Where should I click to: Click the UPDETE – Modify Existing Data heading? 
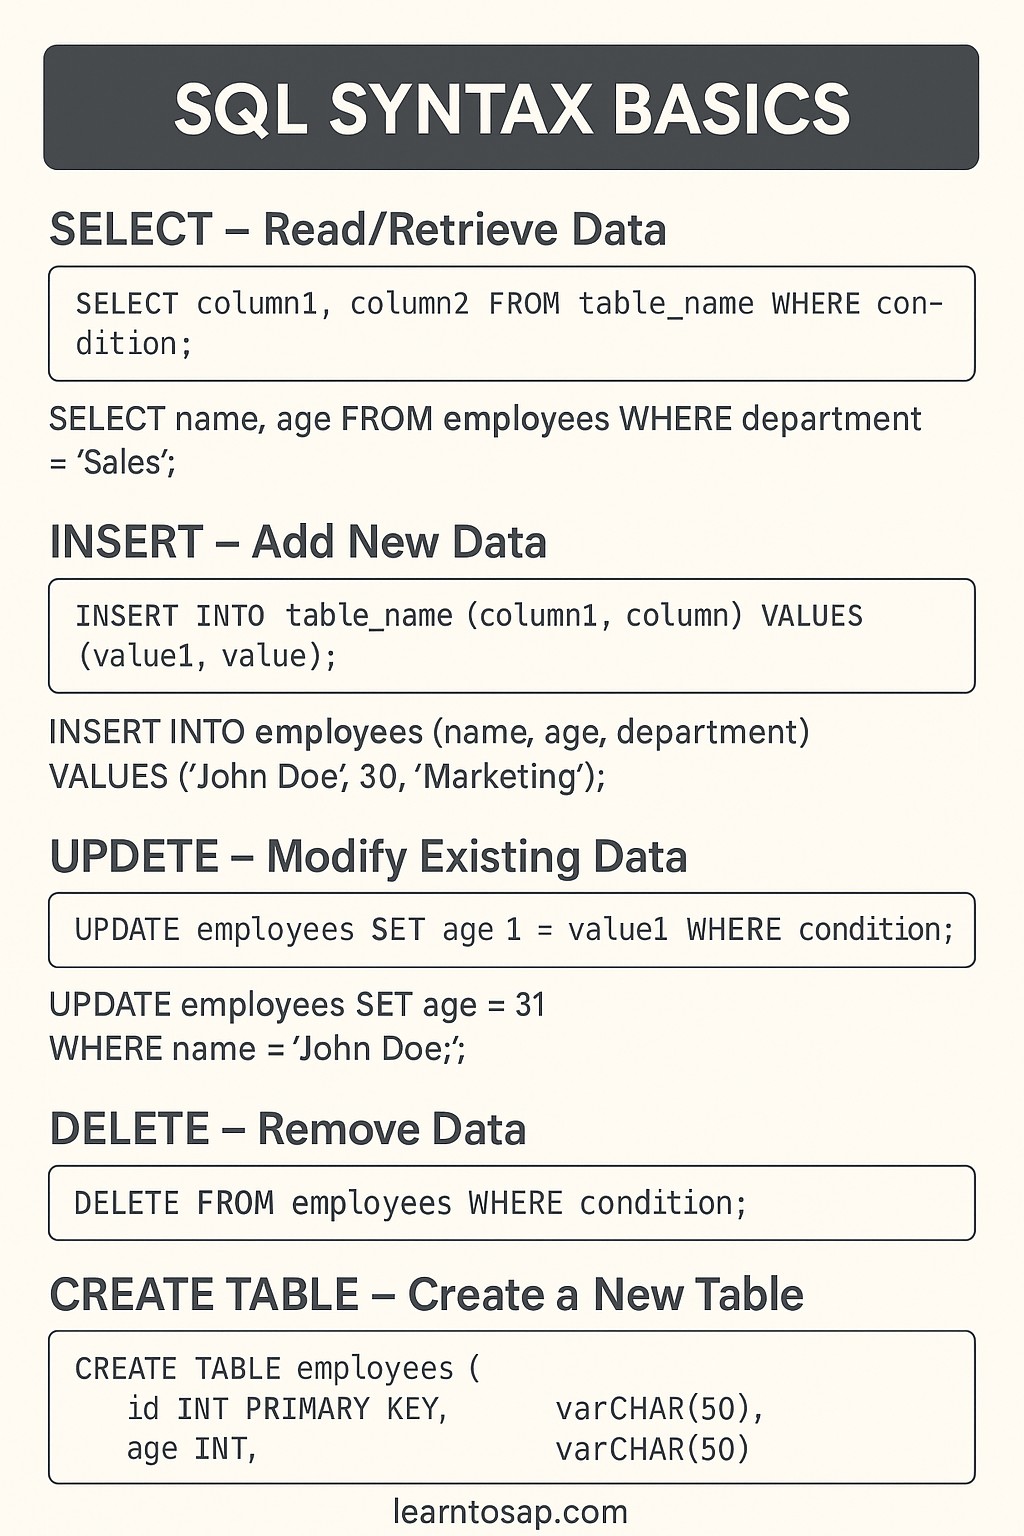click(x=368, y=857)
